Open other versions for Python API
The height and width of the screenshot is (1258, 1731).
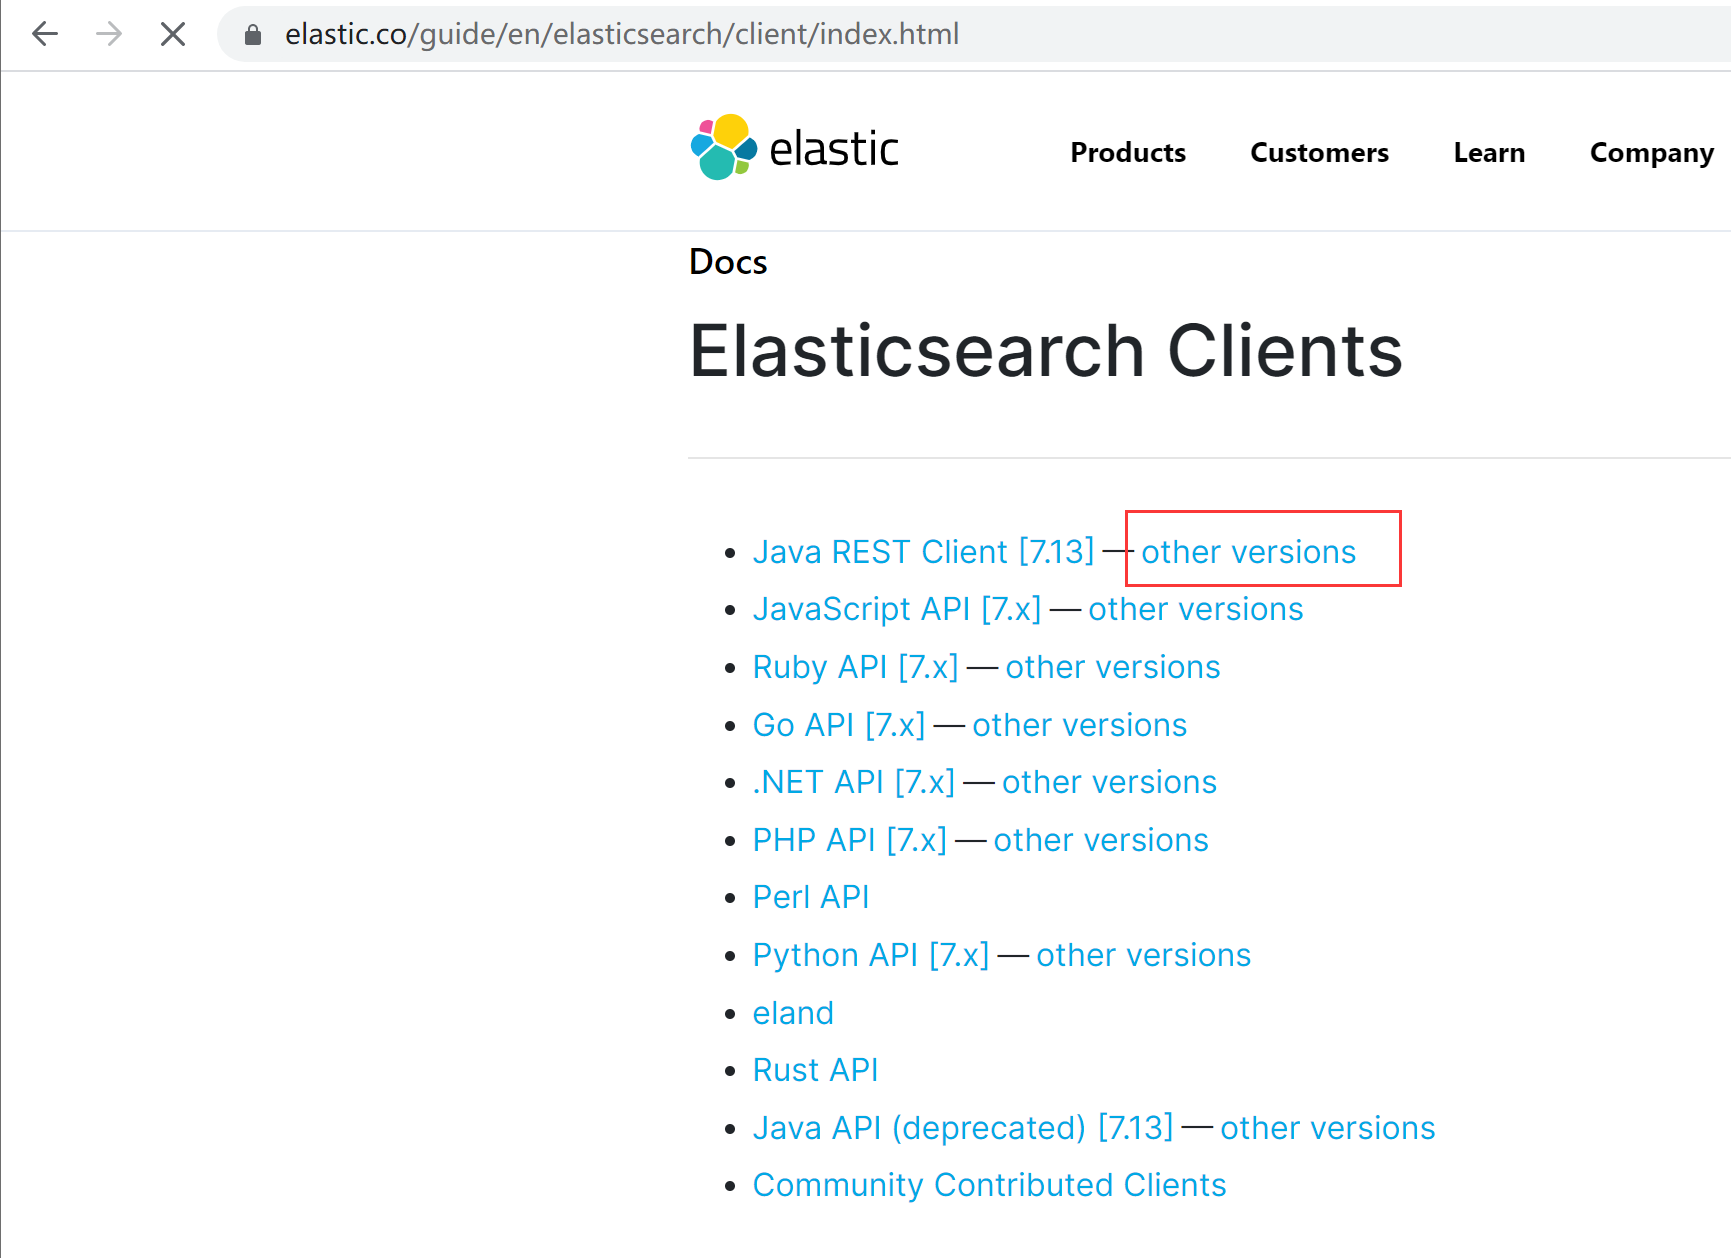coord(1144,955)
